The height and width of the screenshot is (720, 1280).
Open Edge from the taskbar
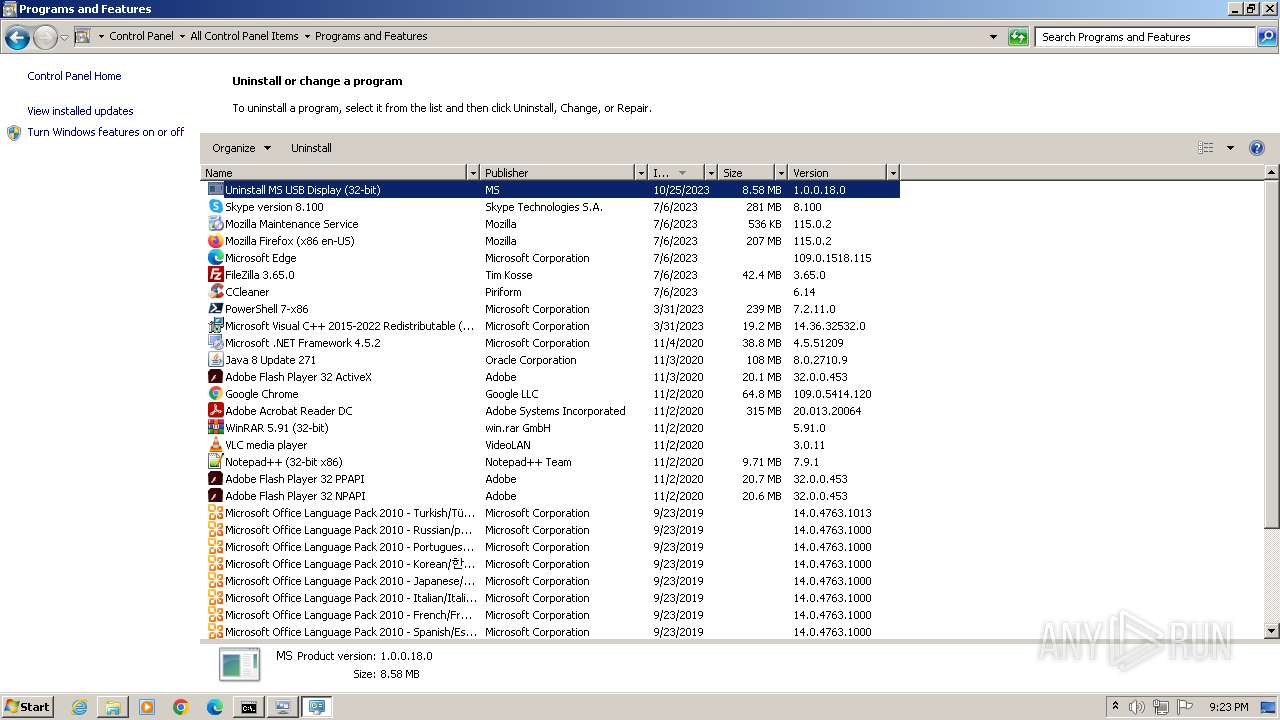(215, 707)
